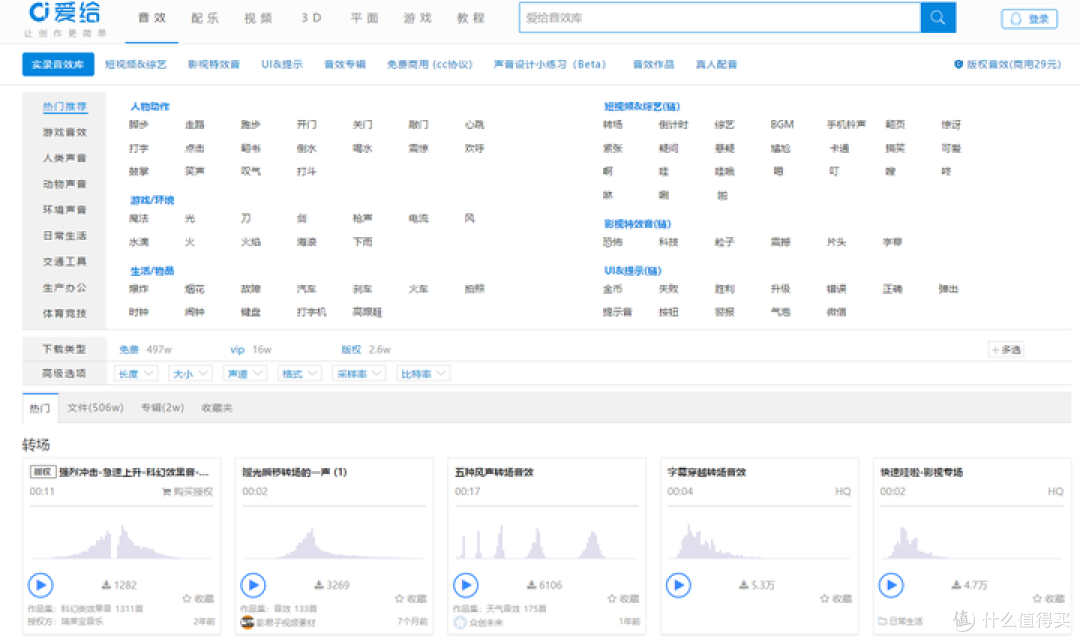Open the 声道 channel dropdown
The width and height of the screenshot is (1080, 642).
coord(245,373)
